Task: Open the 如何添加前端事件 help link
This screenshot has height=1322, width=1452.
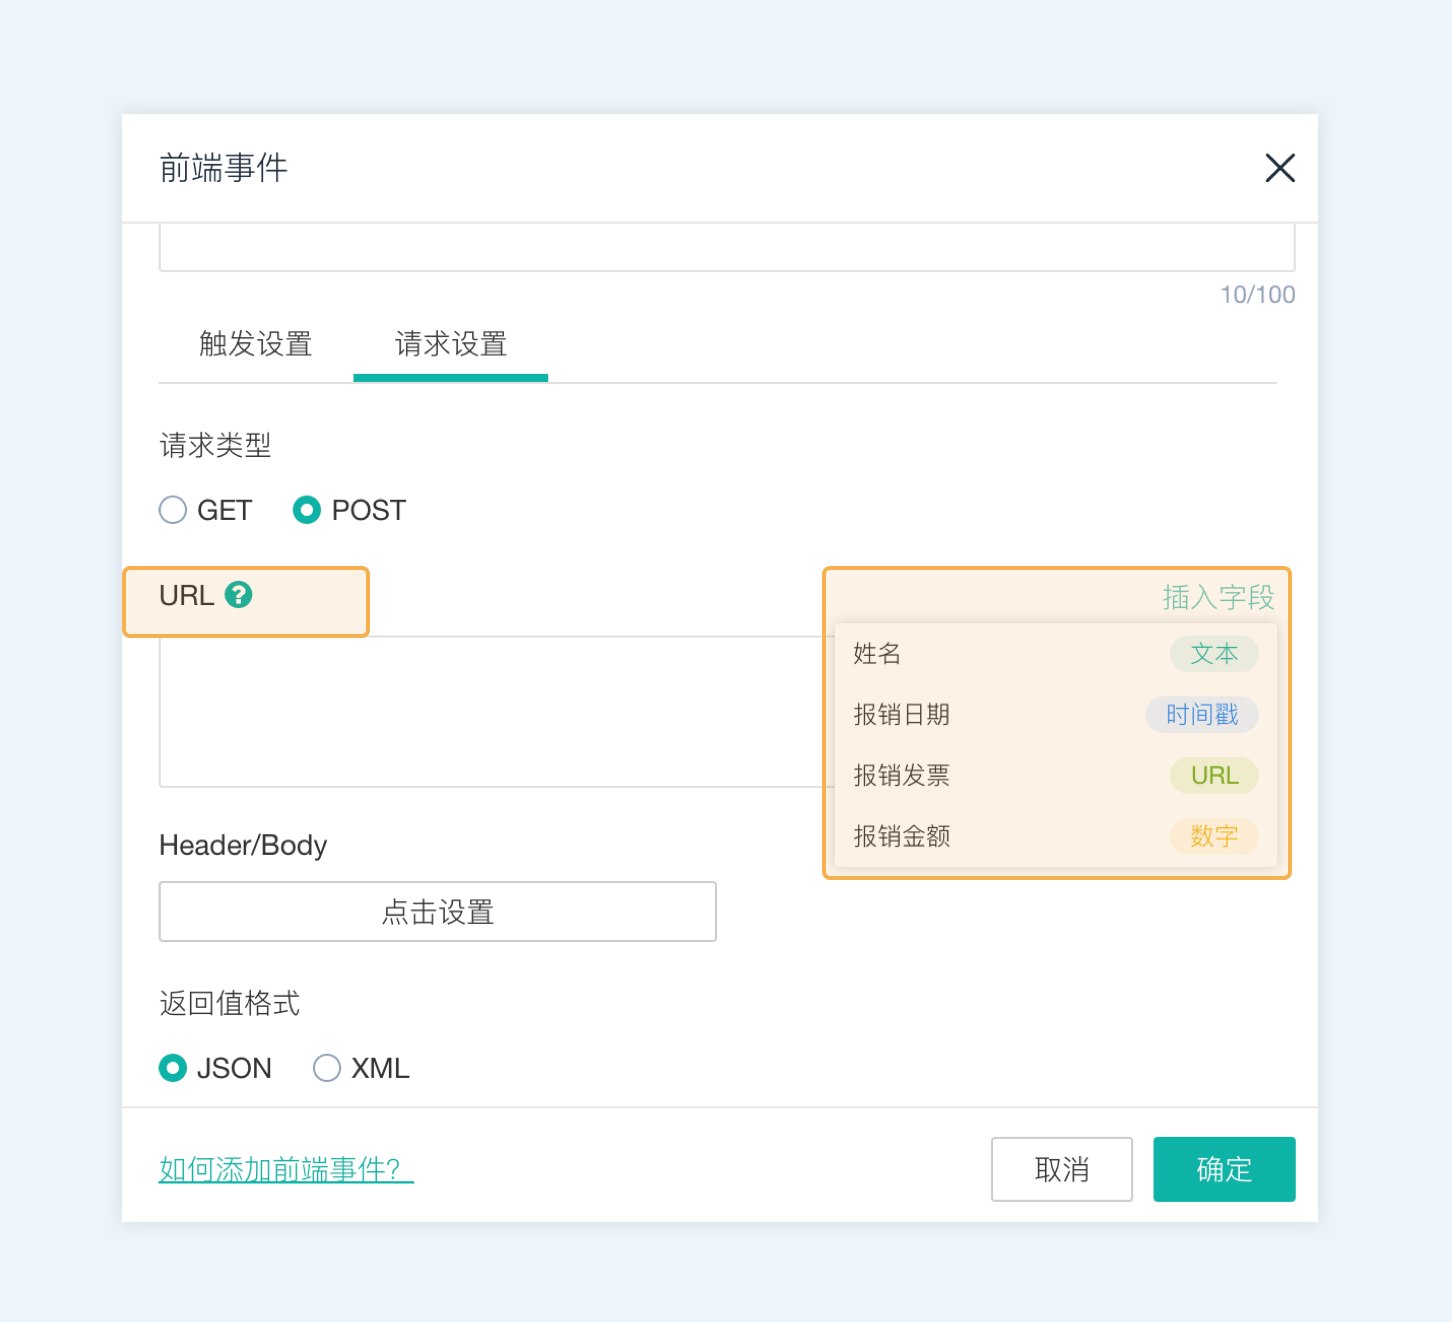Action: pos(286,1169)
